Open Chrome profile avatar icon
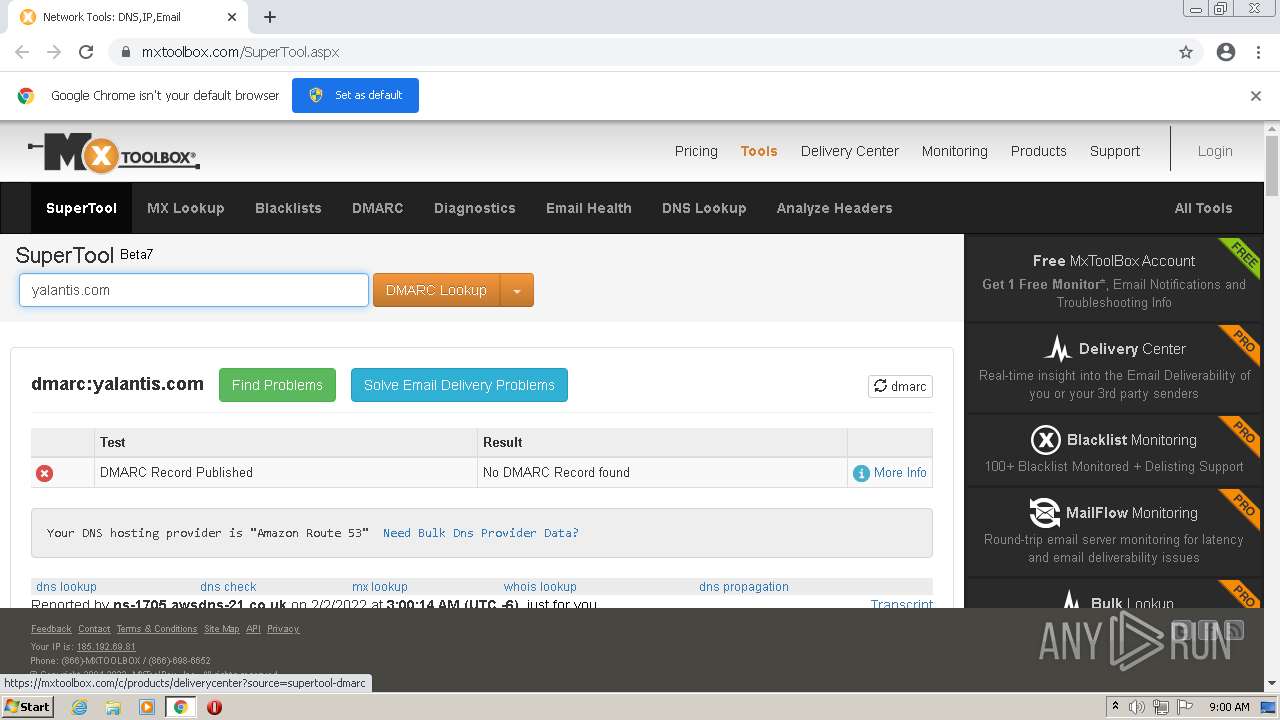Screen dimensions: 1280x720 (x=1226, y=52)
